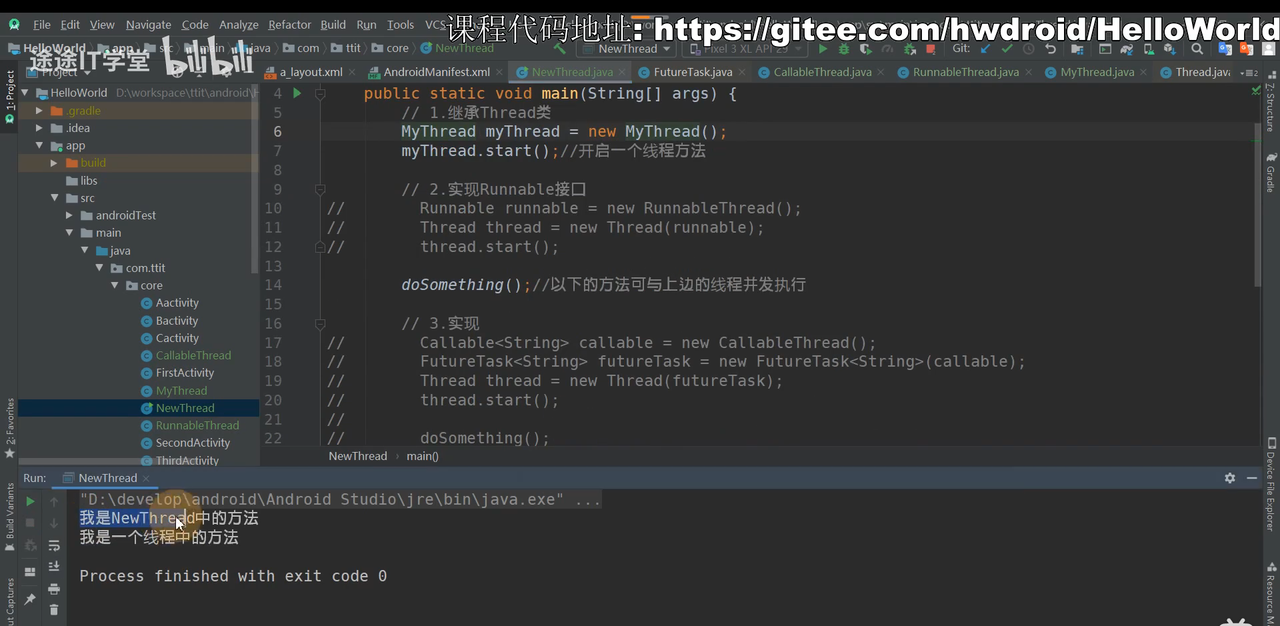Expand the .idea folder
Image resolution: width=1280 pixels, height=626 pixels.
click(40, 128)
